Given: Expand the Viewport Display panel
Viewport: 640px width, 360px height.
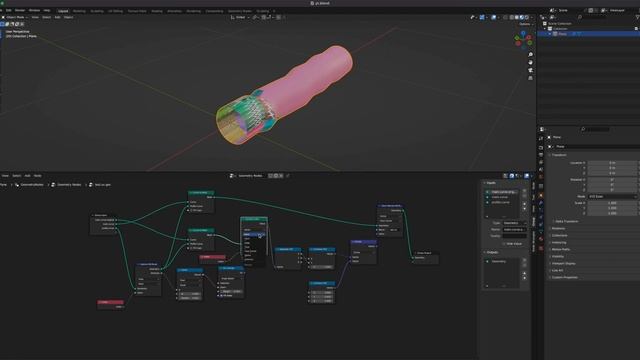Looking at the screenshot, I should click(563, 264).
